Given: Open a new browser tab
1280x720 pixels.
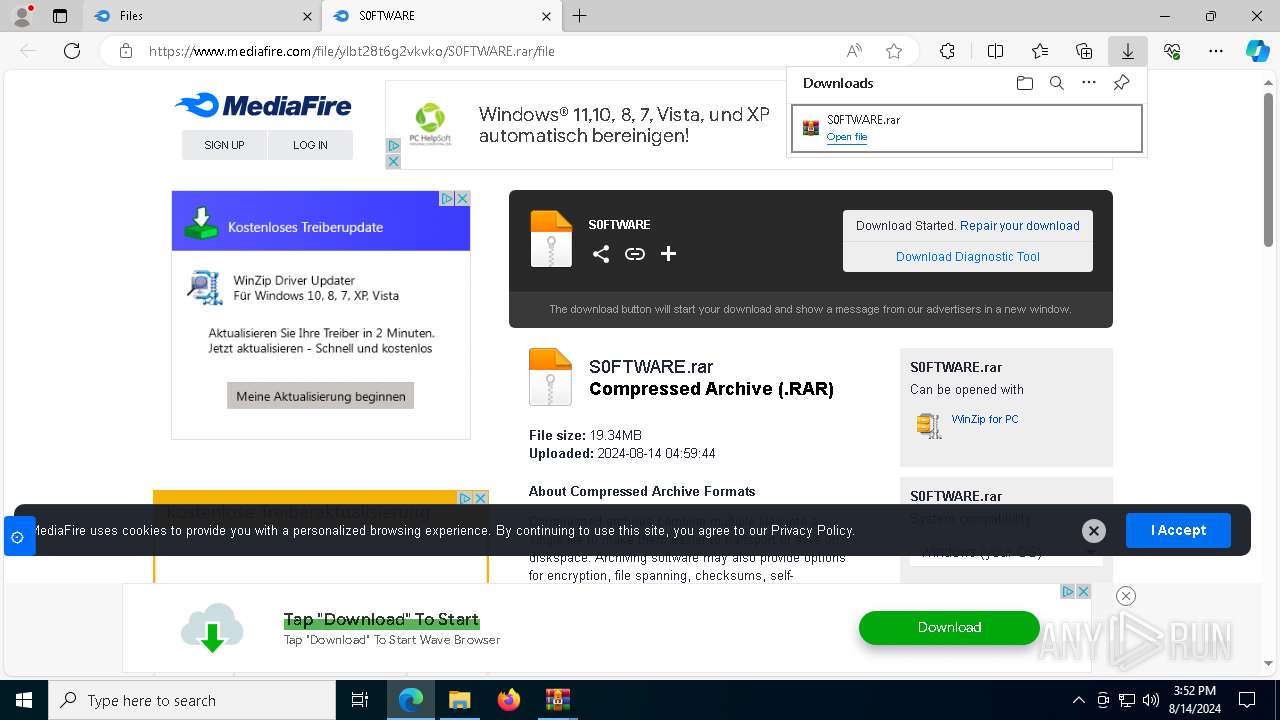Looking at the screenshot, I should pos(580,16).
